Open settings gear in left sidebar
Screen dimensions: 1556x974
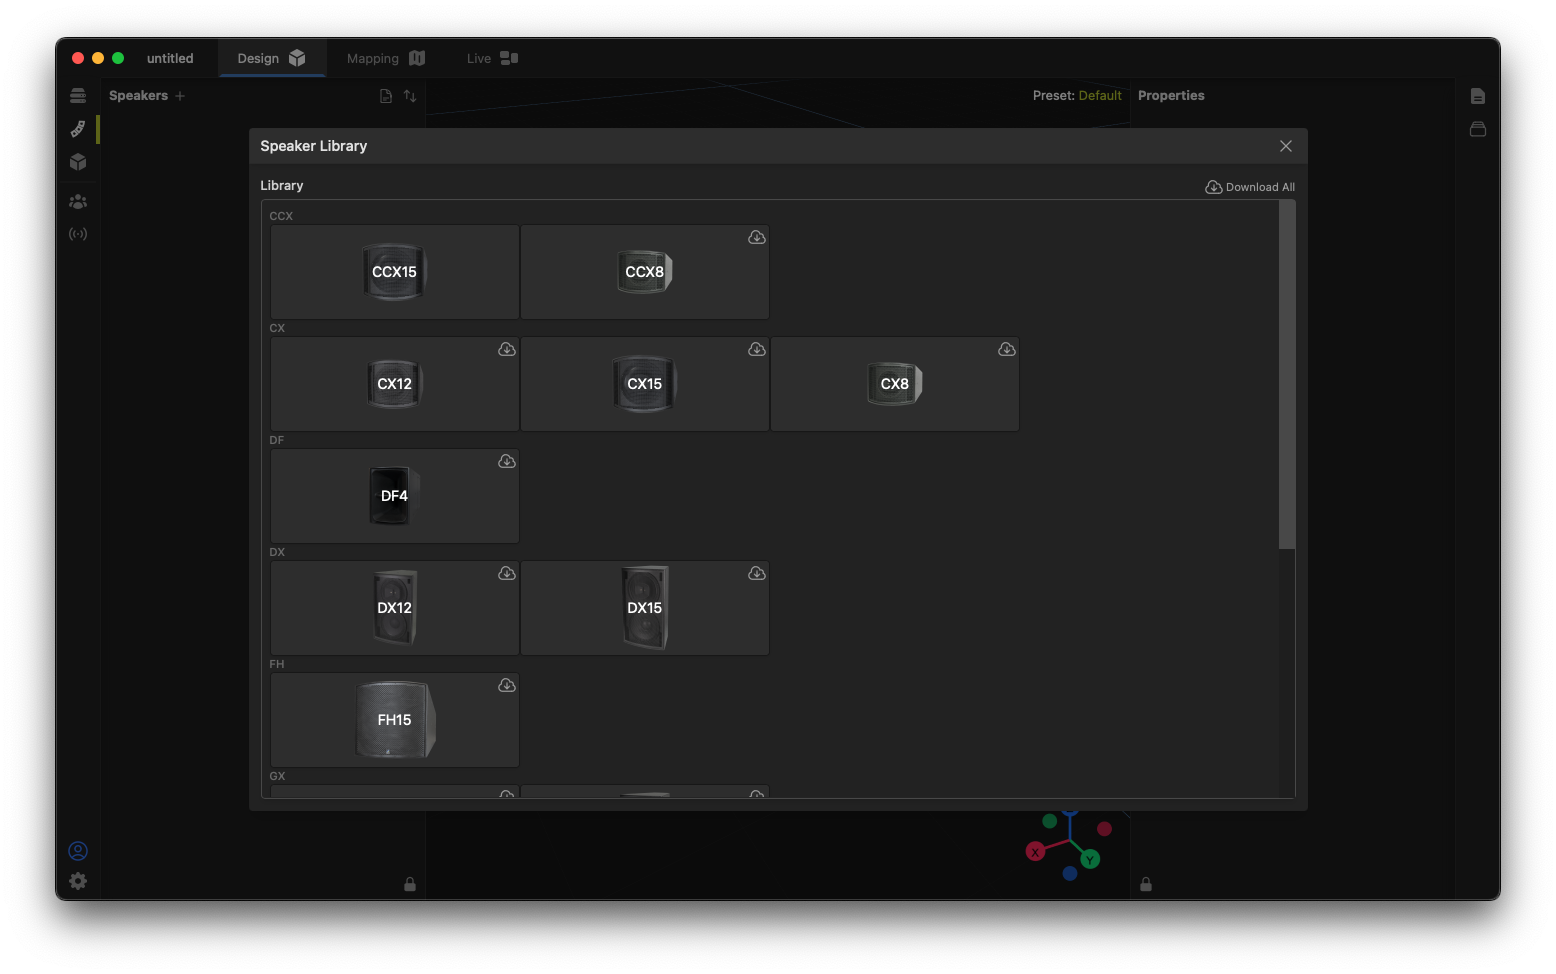[78, 881]
